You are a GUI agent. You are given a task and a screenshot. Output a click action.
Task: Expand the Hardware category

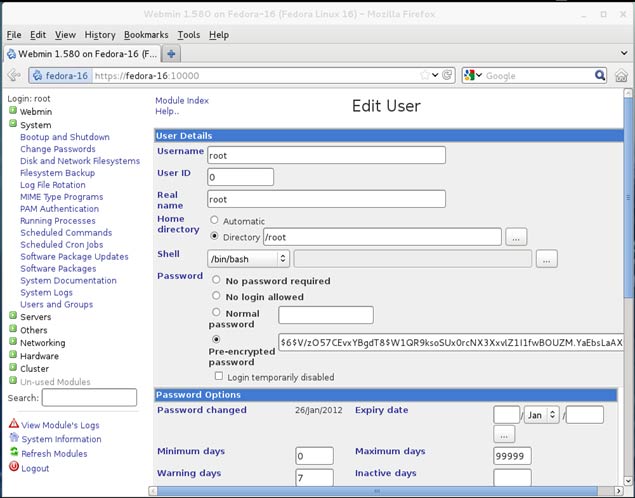[x=39, y=356]
